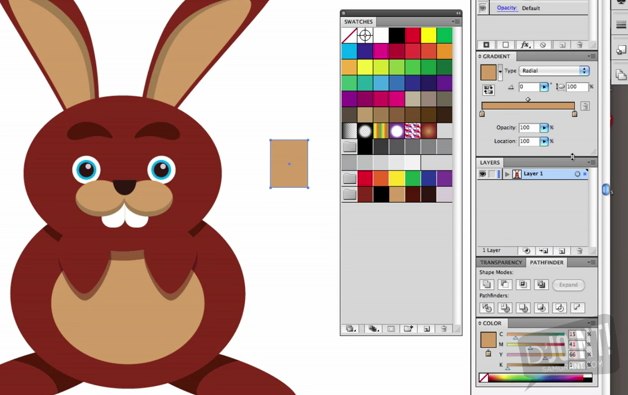This screenshot has height=395, width=628.
Task: Expand Layer 1 disclosure triangle
Action: 507,174
